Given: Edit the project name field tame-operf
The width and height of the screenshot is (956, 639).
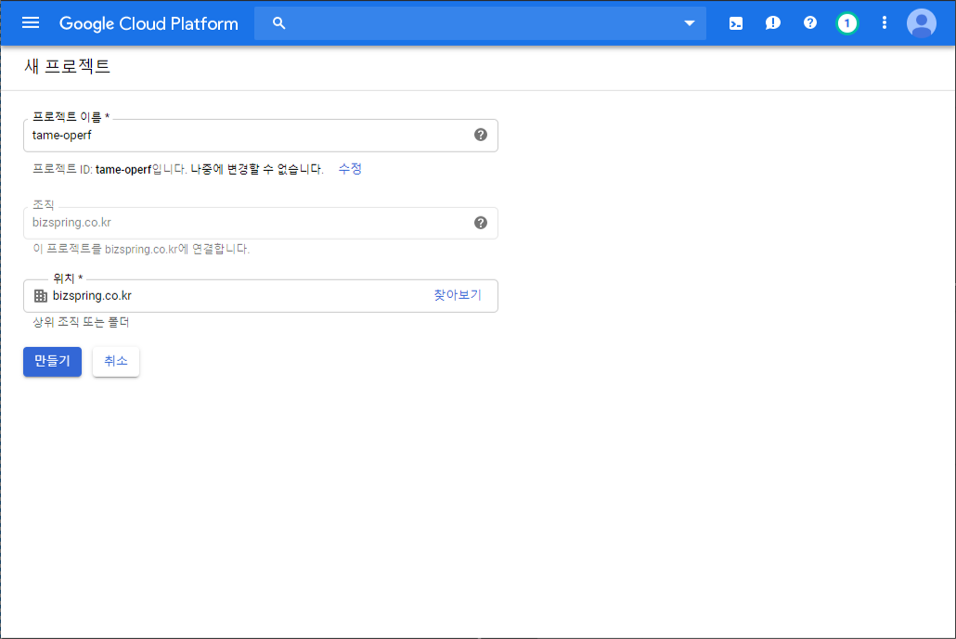Looking at the screenshot, I should tap(260, 135).
